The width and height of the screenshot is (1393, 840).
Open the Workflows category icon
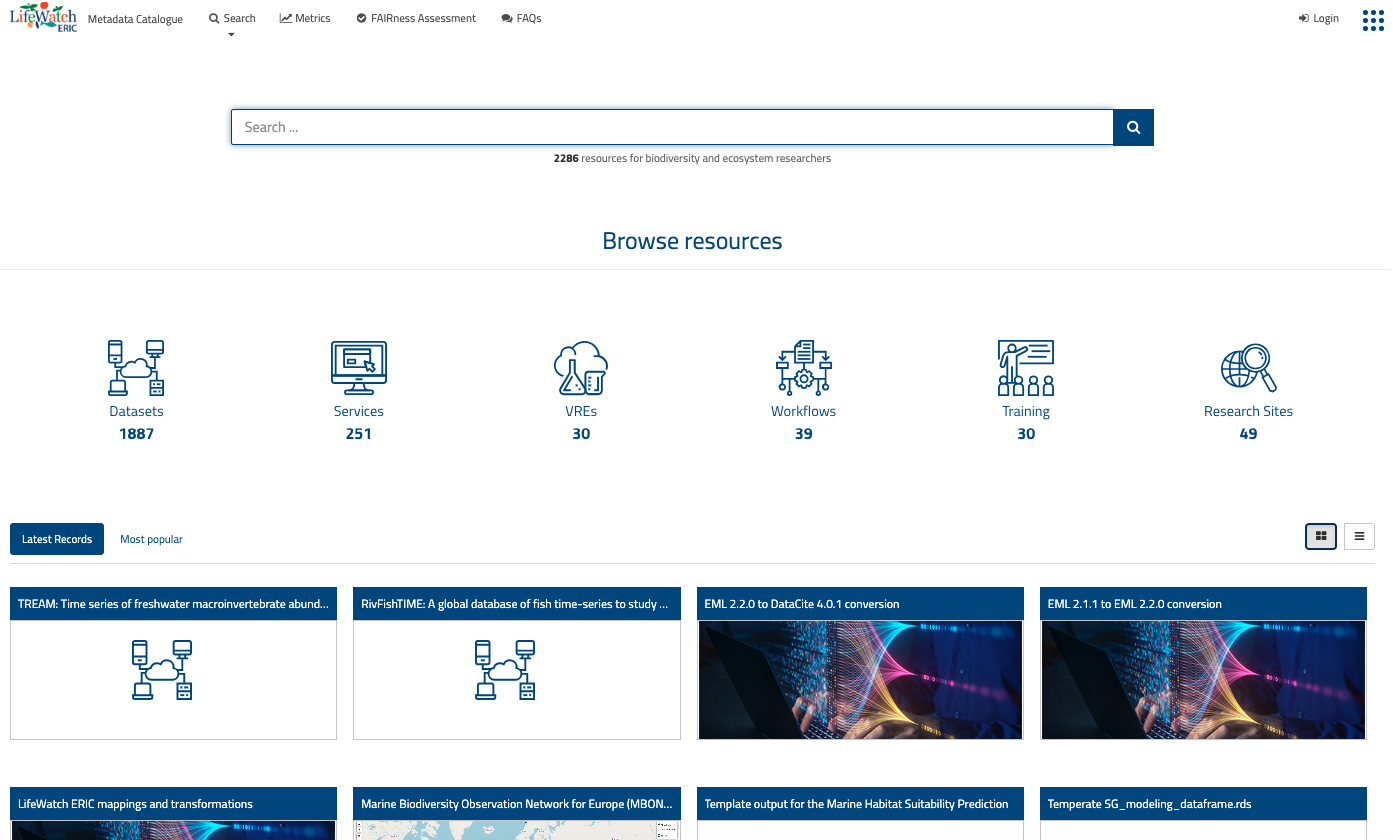pos(803,368)
